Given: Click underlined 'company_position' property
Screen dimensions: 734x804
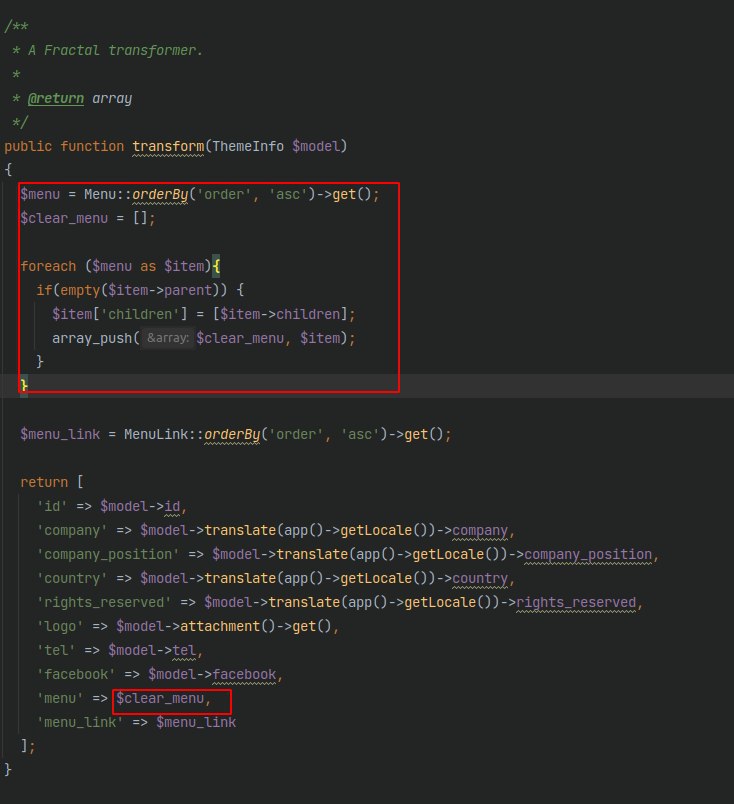Looking at the screenshot, I should point(588,555).
